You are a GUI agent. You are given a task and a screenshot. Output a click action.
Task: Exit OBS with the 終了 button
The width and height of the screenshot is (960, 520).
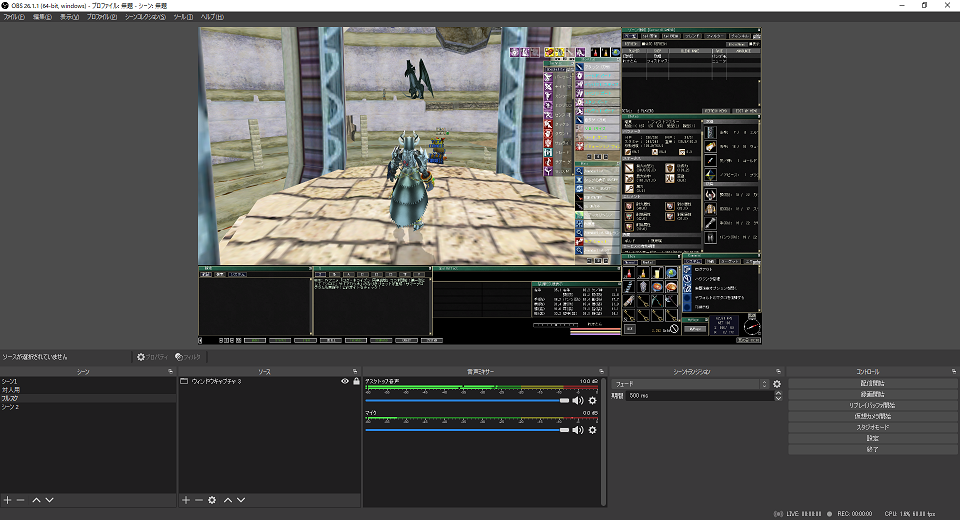(872, 450)
